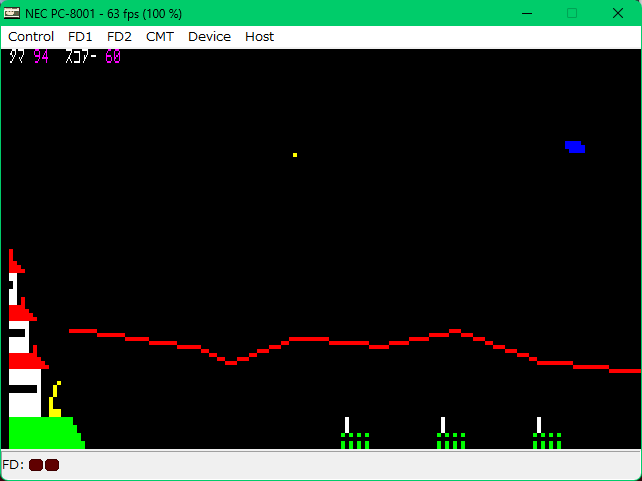
Task: Click the second FD access indicator lamp
Action: [52, 465]
